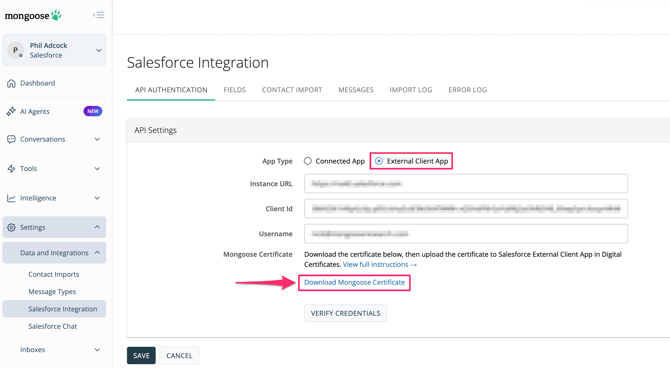Open the Messages tab

(356, 90)
